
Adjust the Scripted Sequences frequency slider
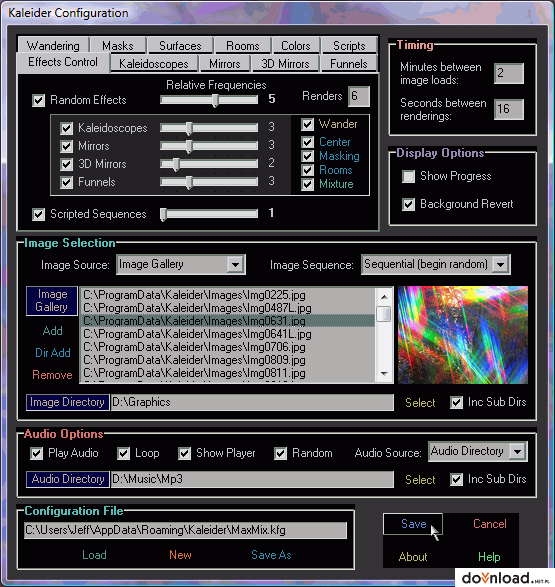coord(209,214)
